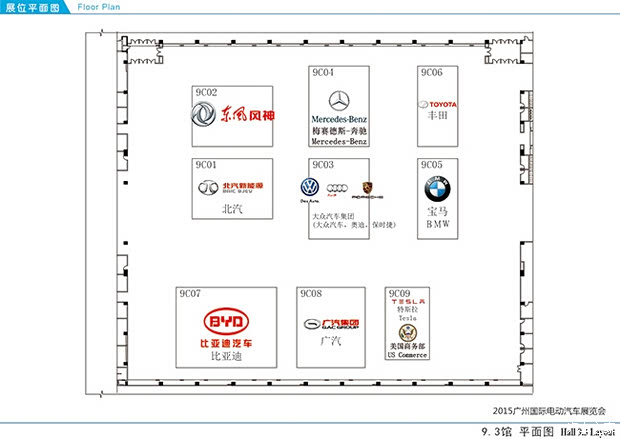Select the booth number label 9C04
Screen dimensions: 620x439
[x=322, y=73]
